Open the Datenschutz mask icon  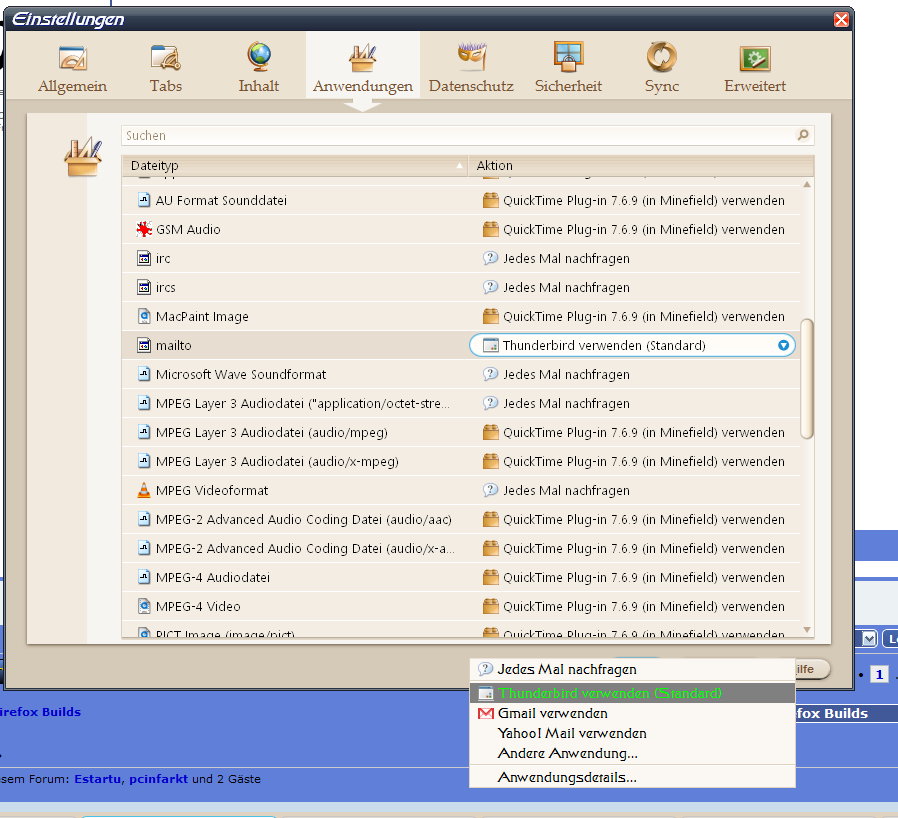pos(471,57)
